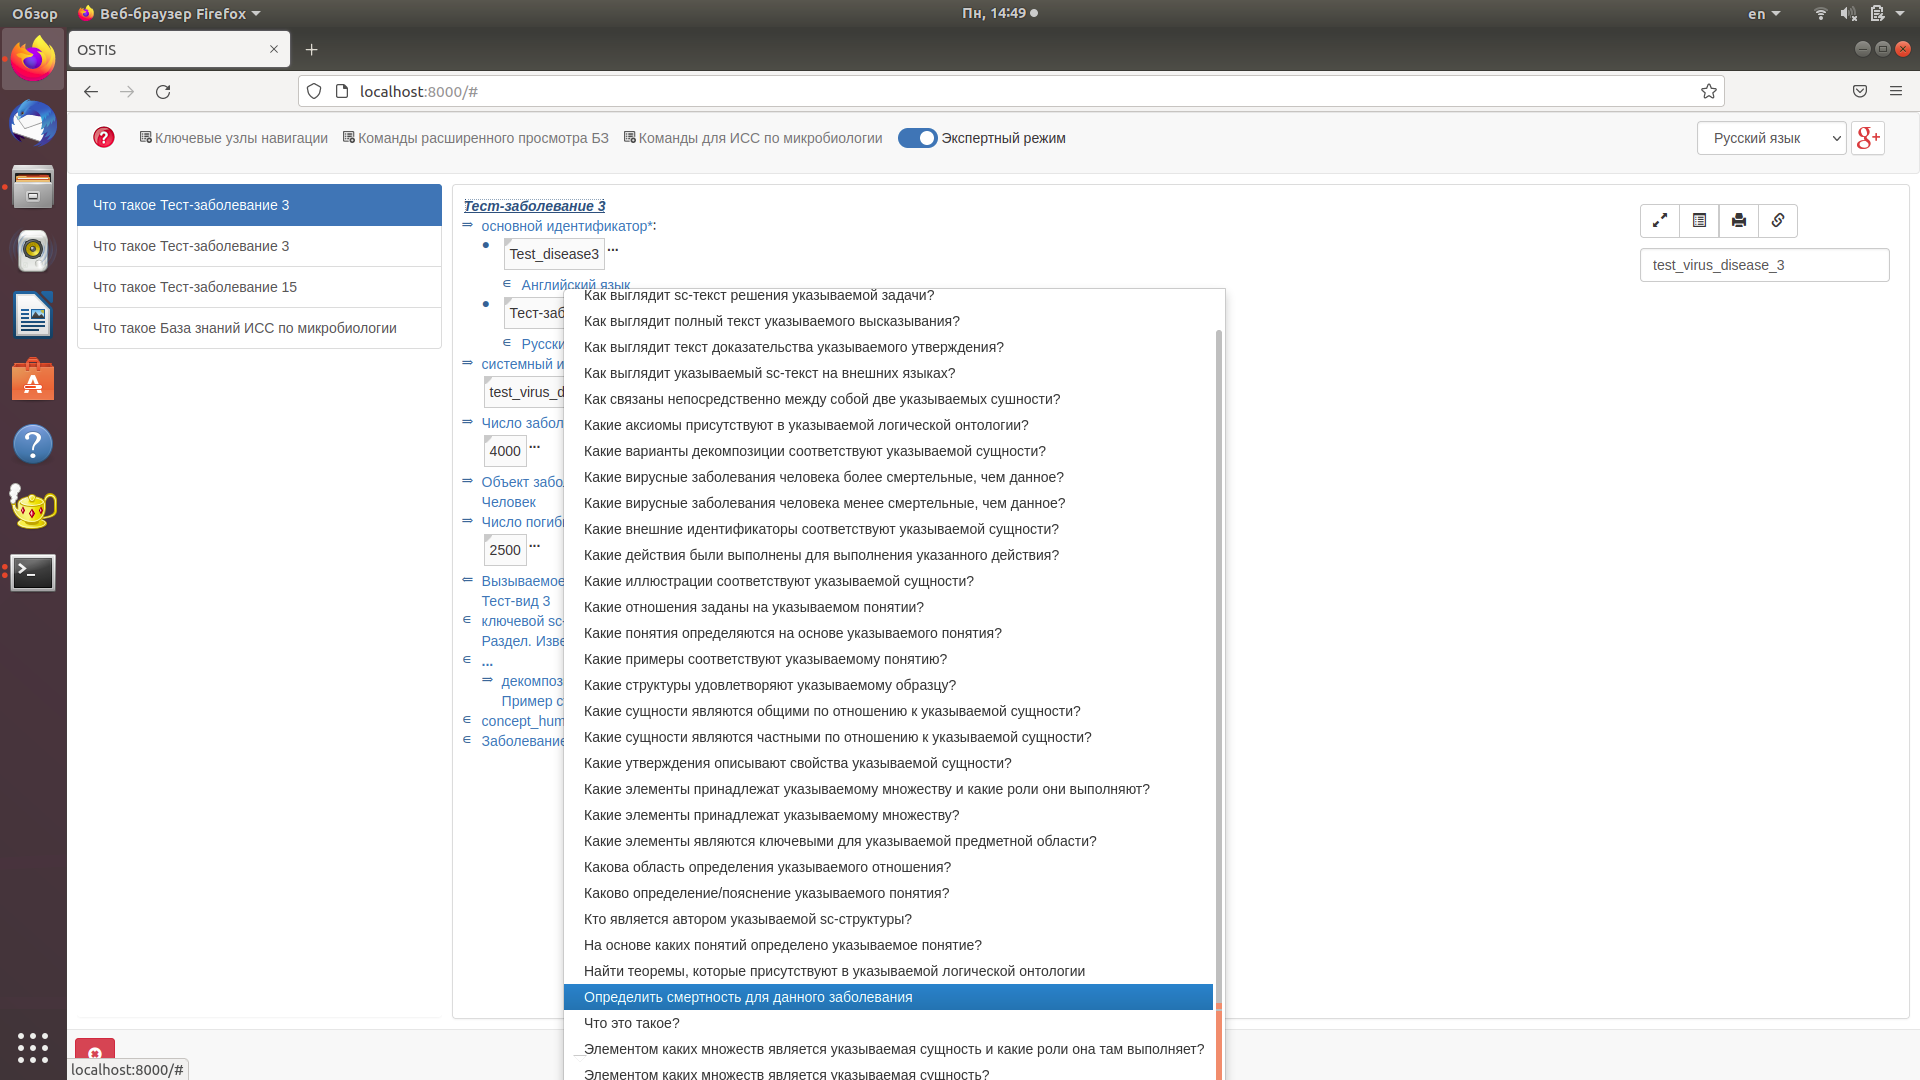
Task: Open the red question mark help icon
Action: coord(103,138)
